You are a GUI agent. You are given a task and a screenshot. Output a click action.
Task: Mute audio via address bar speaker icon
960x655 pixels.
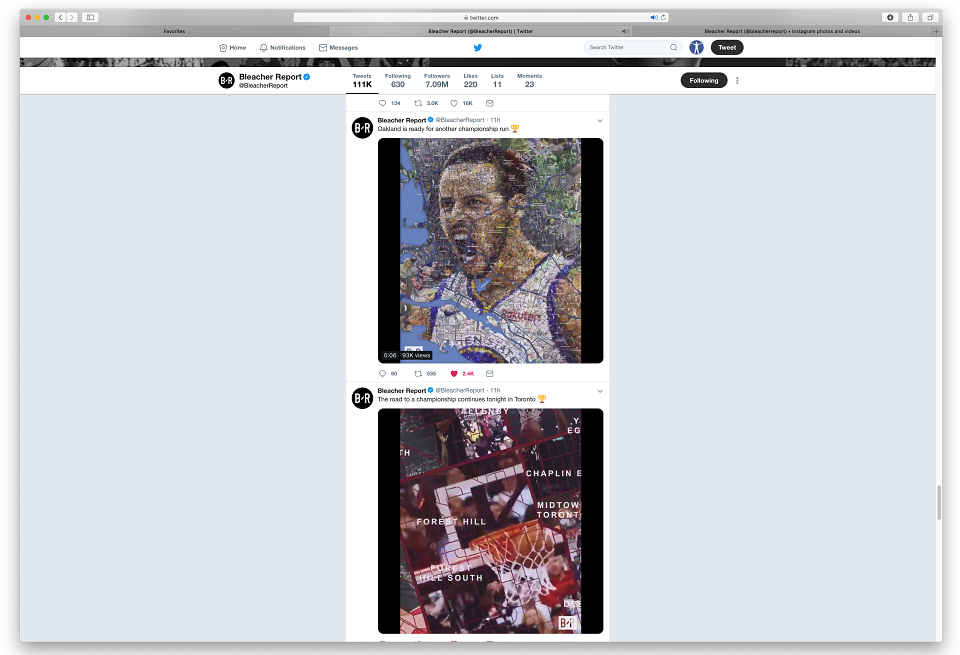tap(653, 18)
